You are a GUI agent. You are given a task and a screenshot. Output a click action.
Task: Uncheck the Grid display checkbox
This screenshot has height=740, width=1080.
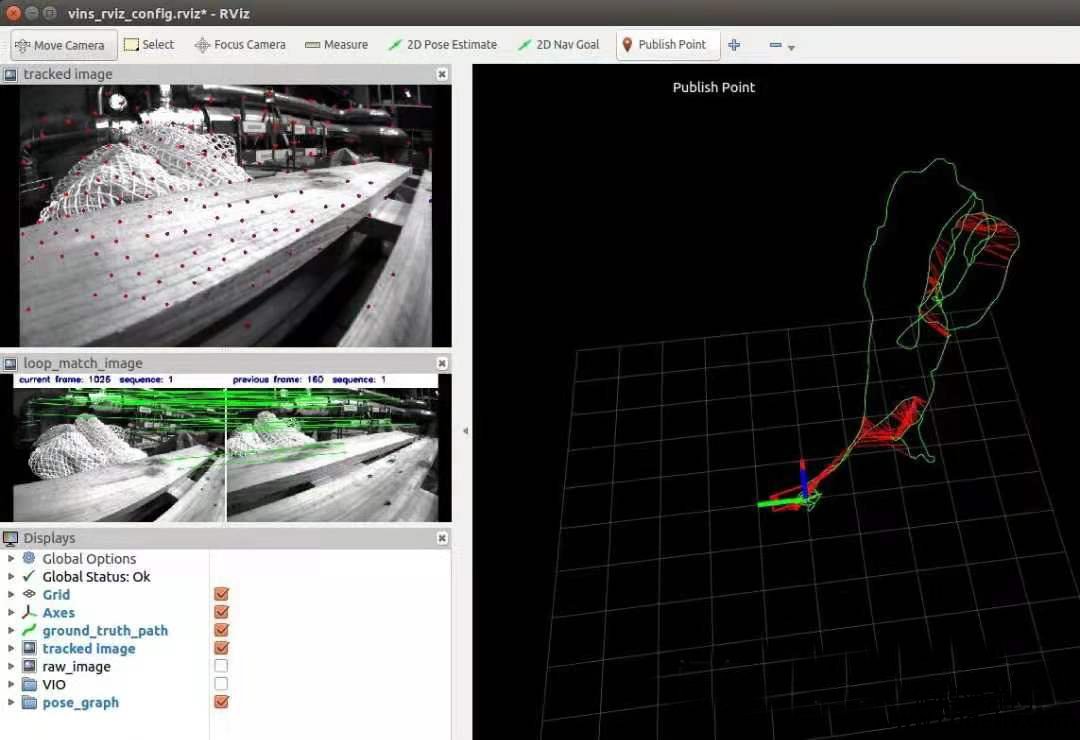[222, 594]
